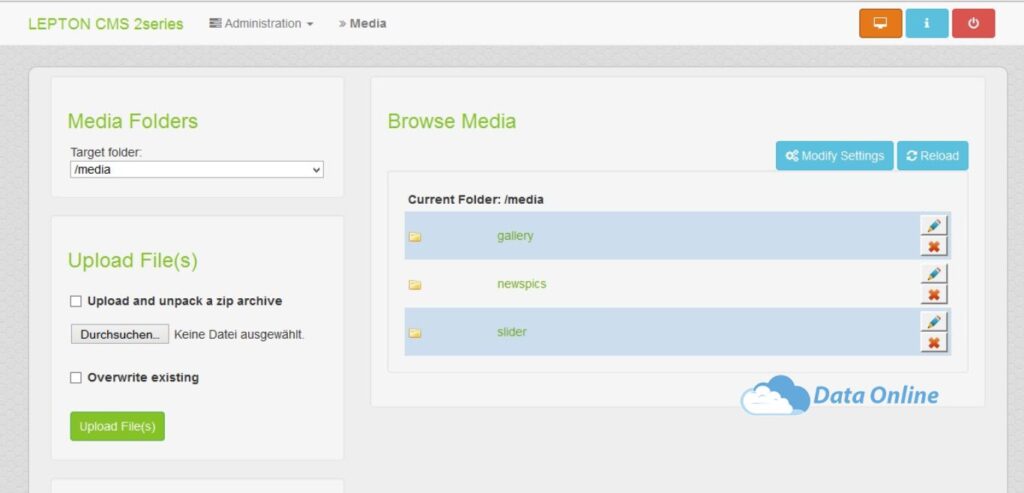Edit the gallery folder with pencil icon
Image resolution: width=1024 pixels, height=493 pixels.
(x=934, y=225)
